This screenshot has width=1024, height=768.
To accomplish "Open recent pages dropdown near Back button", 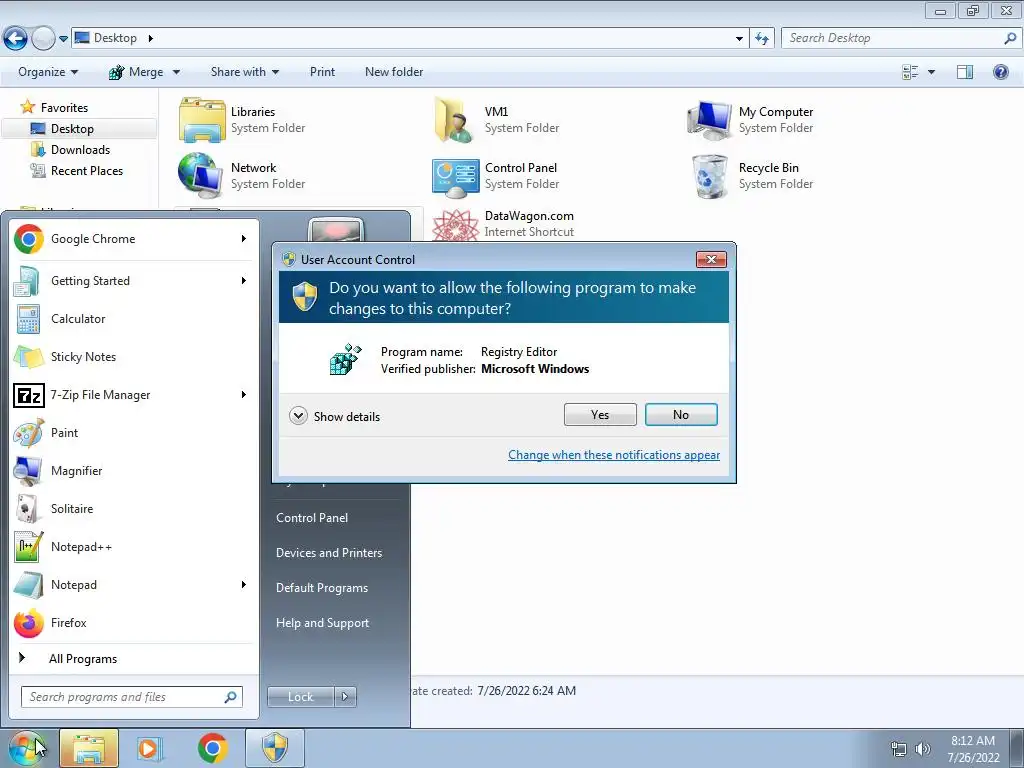I will click(63, 39).
